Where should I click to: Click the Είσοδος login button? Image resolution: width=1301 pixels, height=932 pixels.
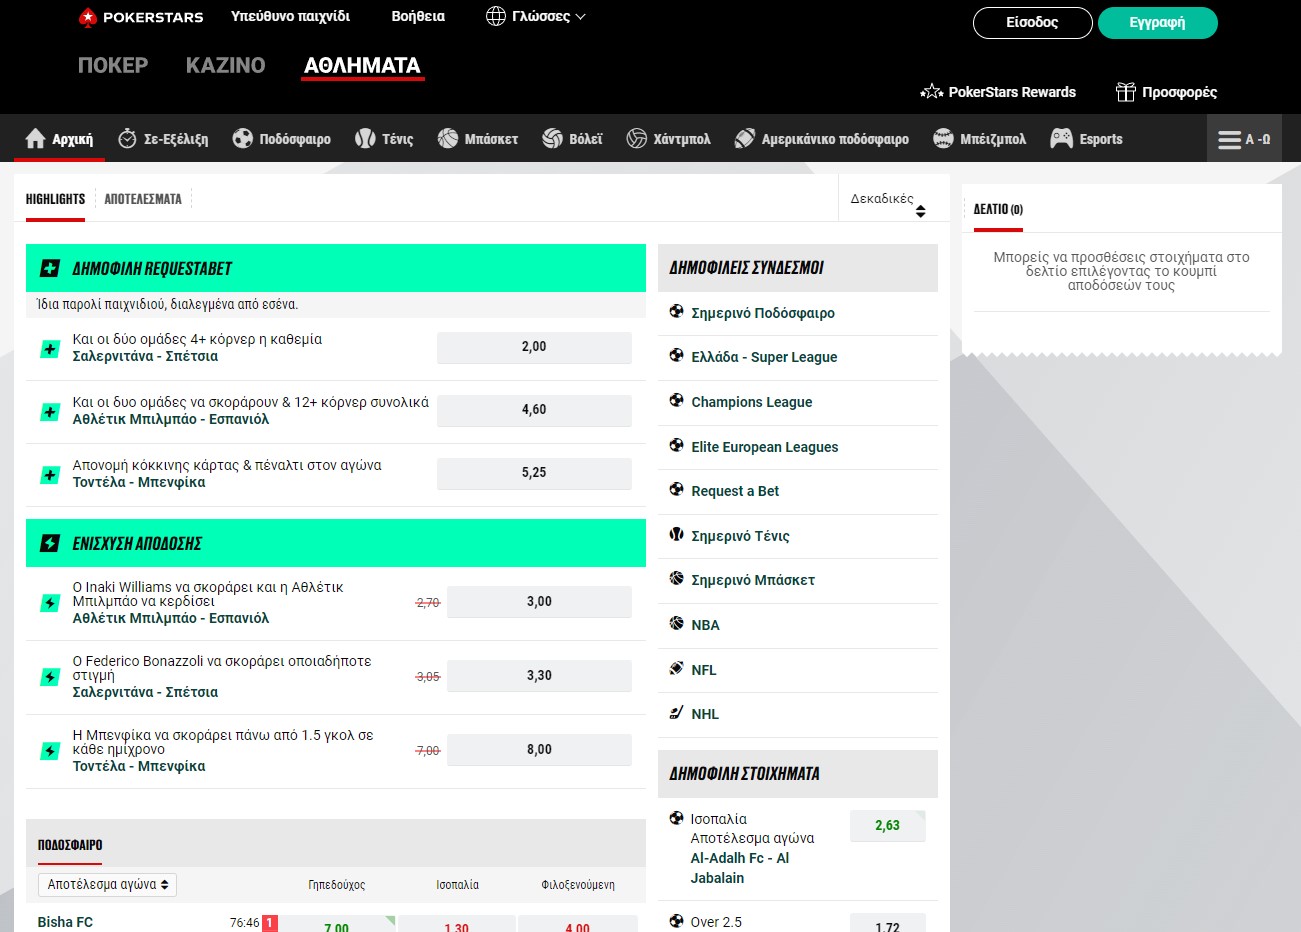click(x=1032, y=22)
